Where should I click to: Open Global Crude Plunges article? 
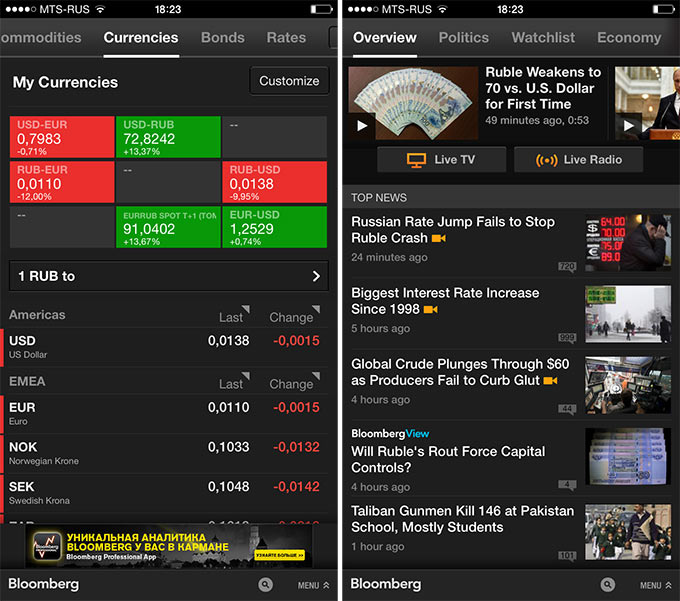pyautogui.click(x=460, y=372)
